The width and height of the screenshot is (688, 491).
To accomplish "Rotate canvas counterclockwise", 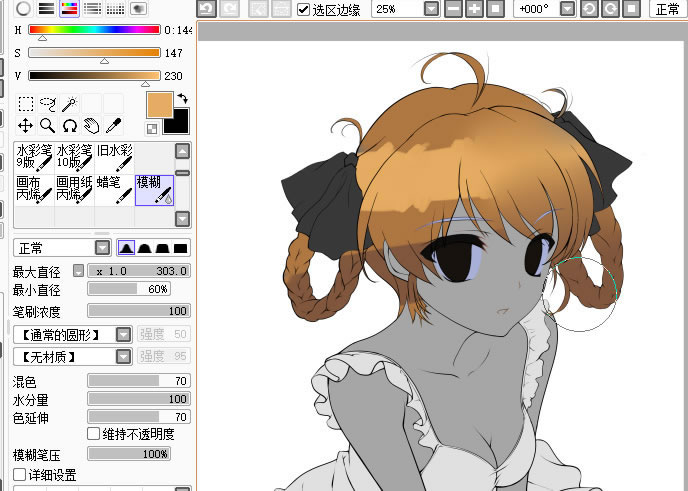I will click(x=589, y=9).
